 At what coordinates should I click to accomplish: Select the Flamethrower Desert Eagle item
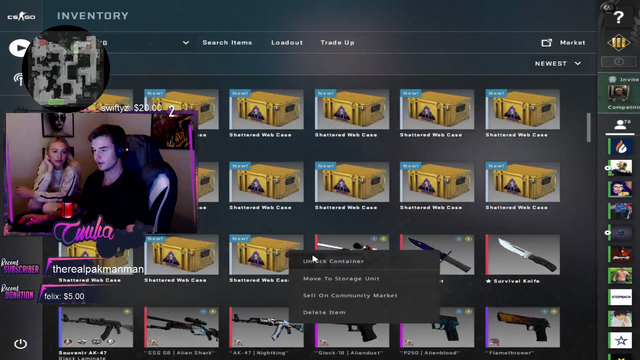pyautogui.click(x=522, y=331)
